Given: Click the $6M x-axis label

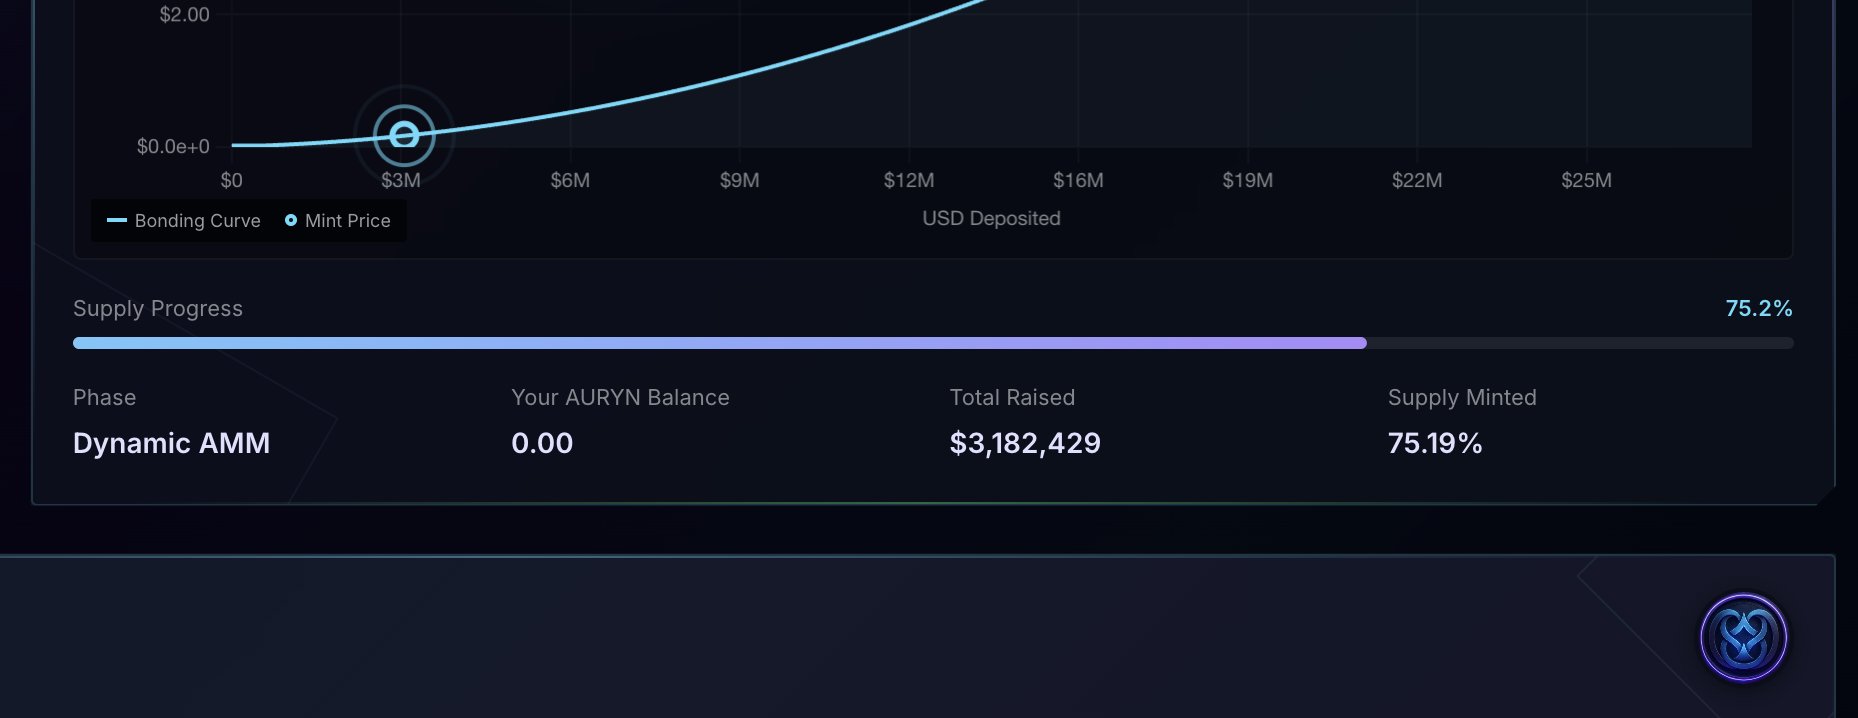Looking at the screenshot, I should [x=570, y=180].
